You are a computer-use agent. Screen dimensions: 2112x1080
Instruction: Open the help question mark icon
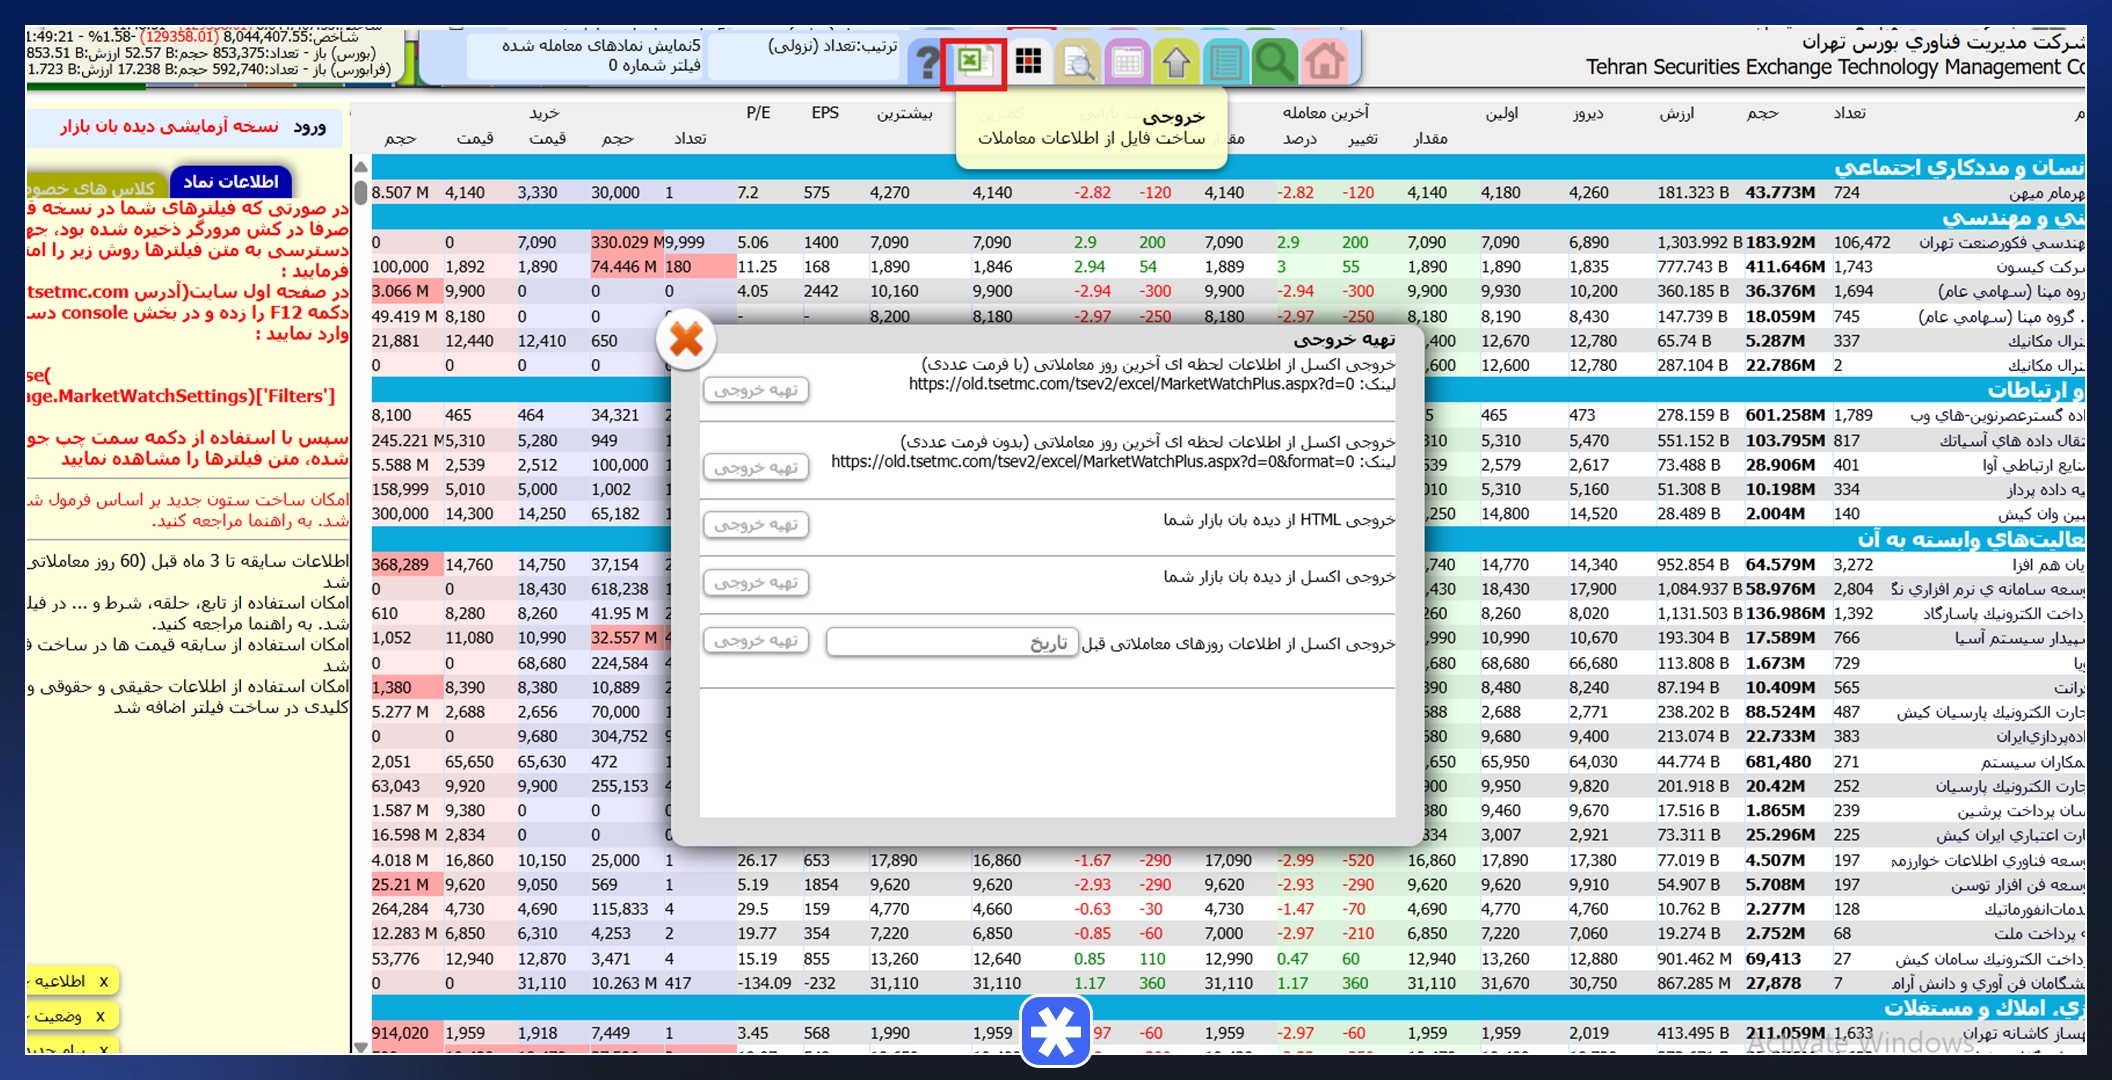[927, 62]
